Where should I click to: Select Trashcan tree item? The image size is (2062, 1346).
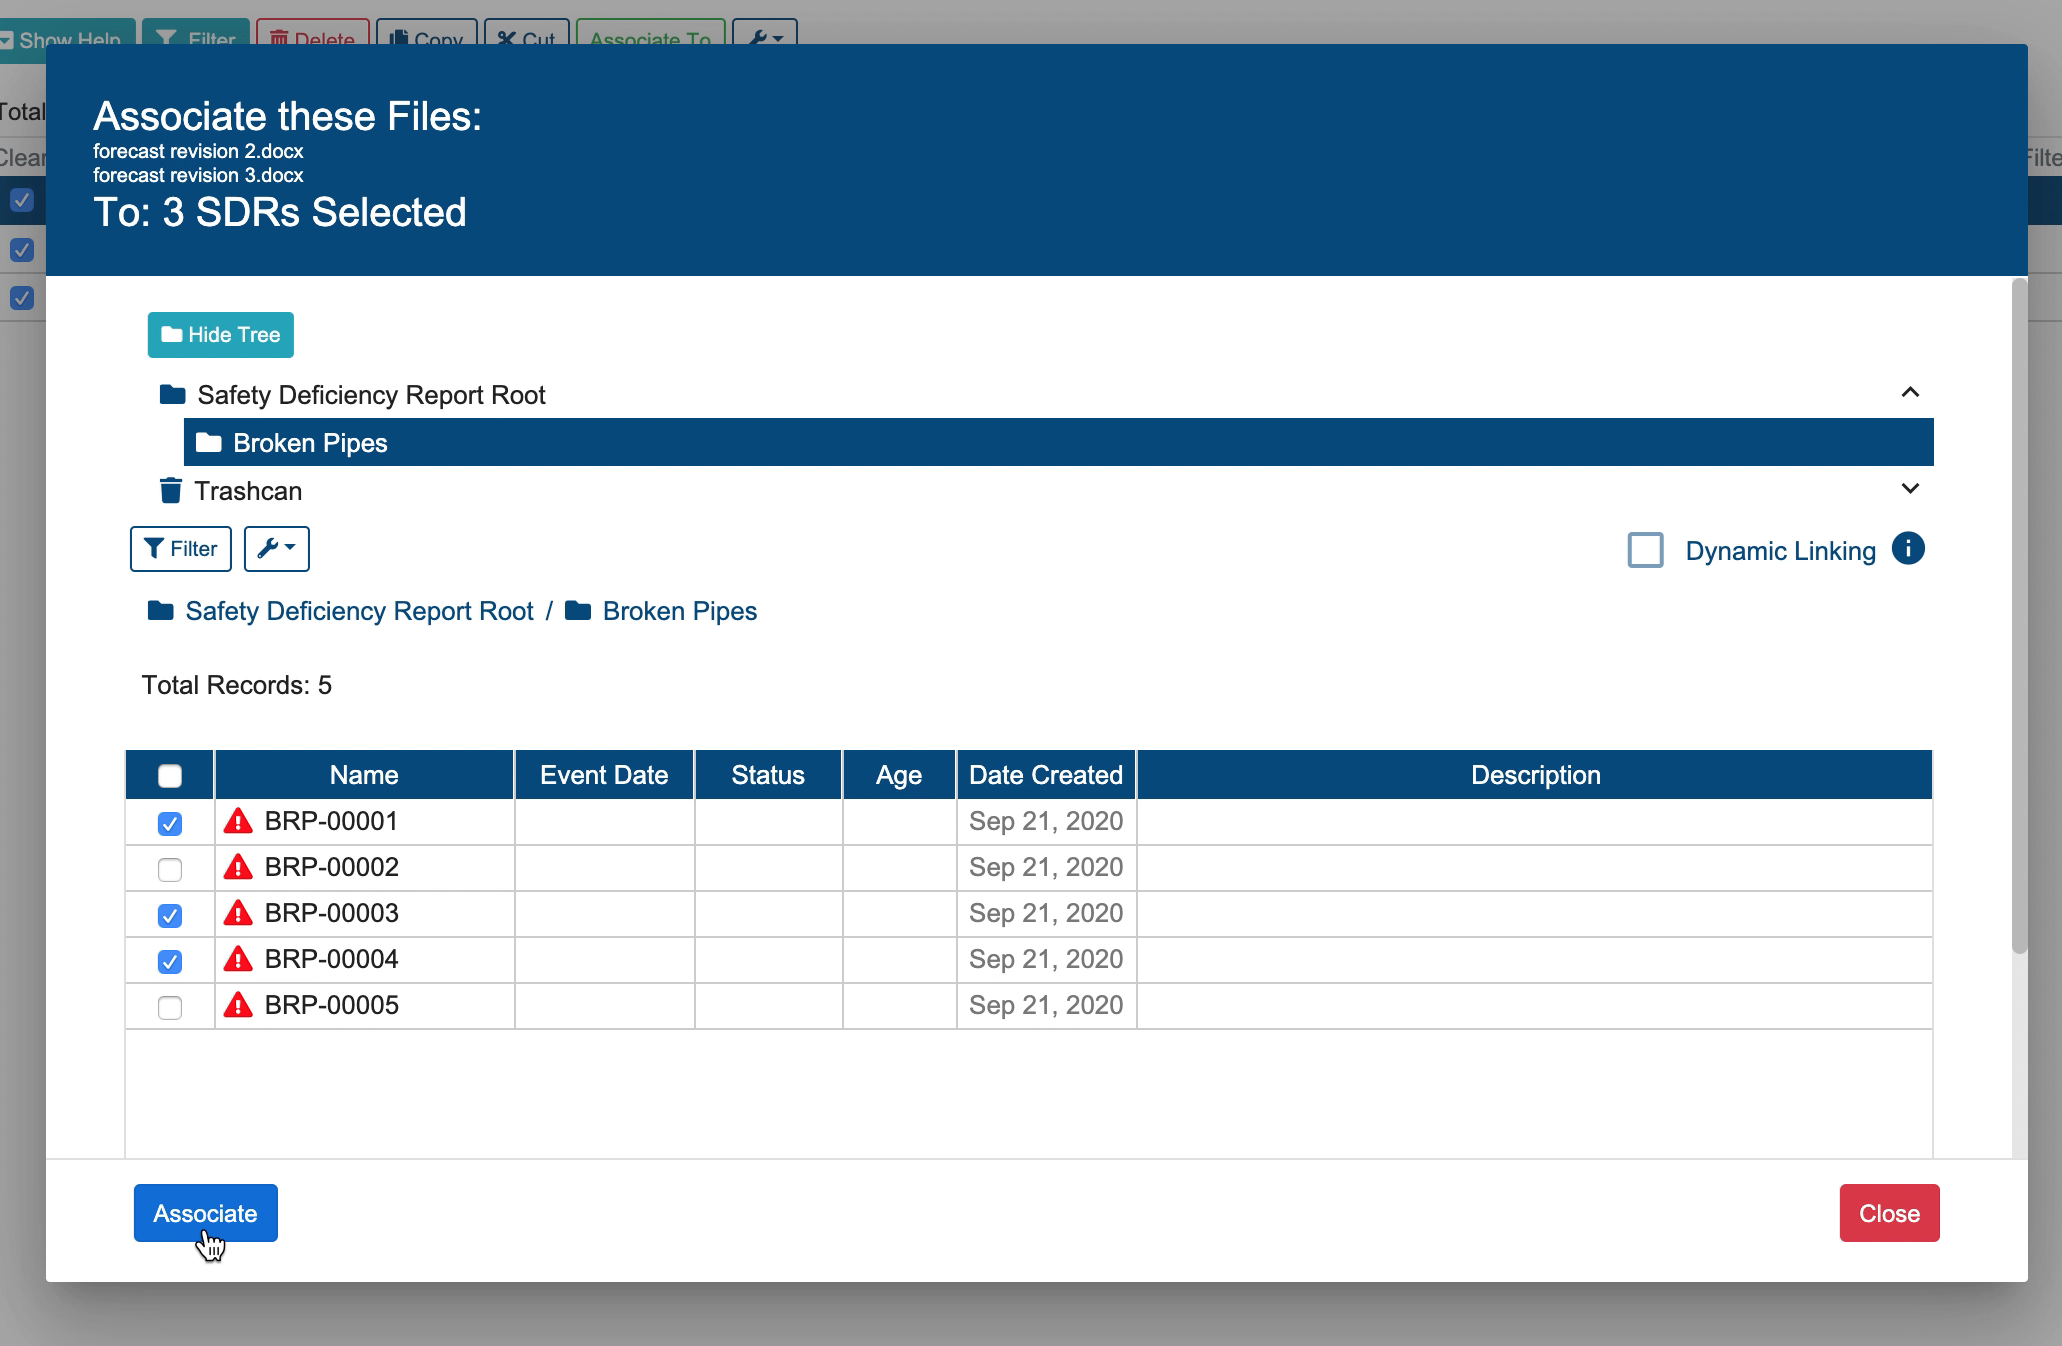click(1040, 490)
